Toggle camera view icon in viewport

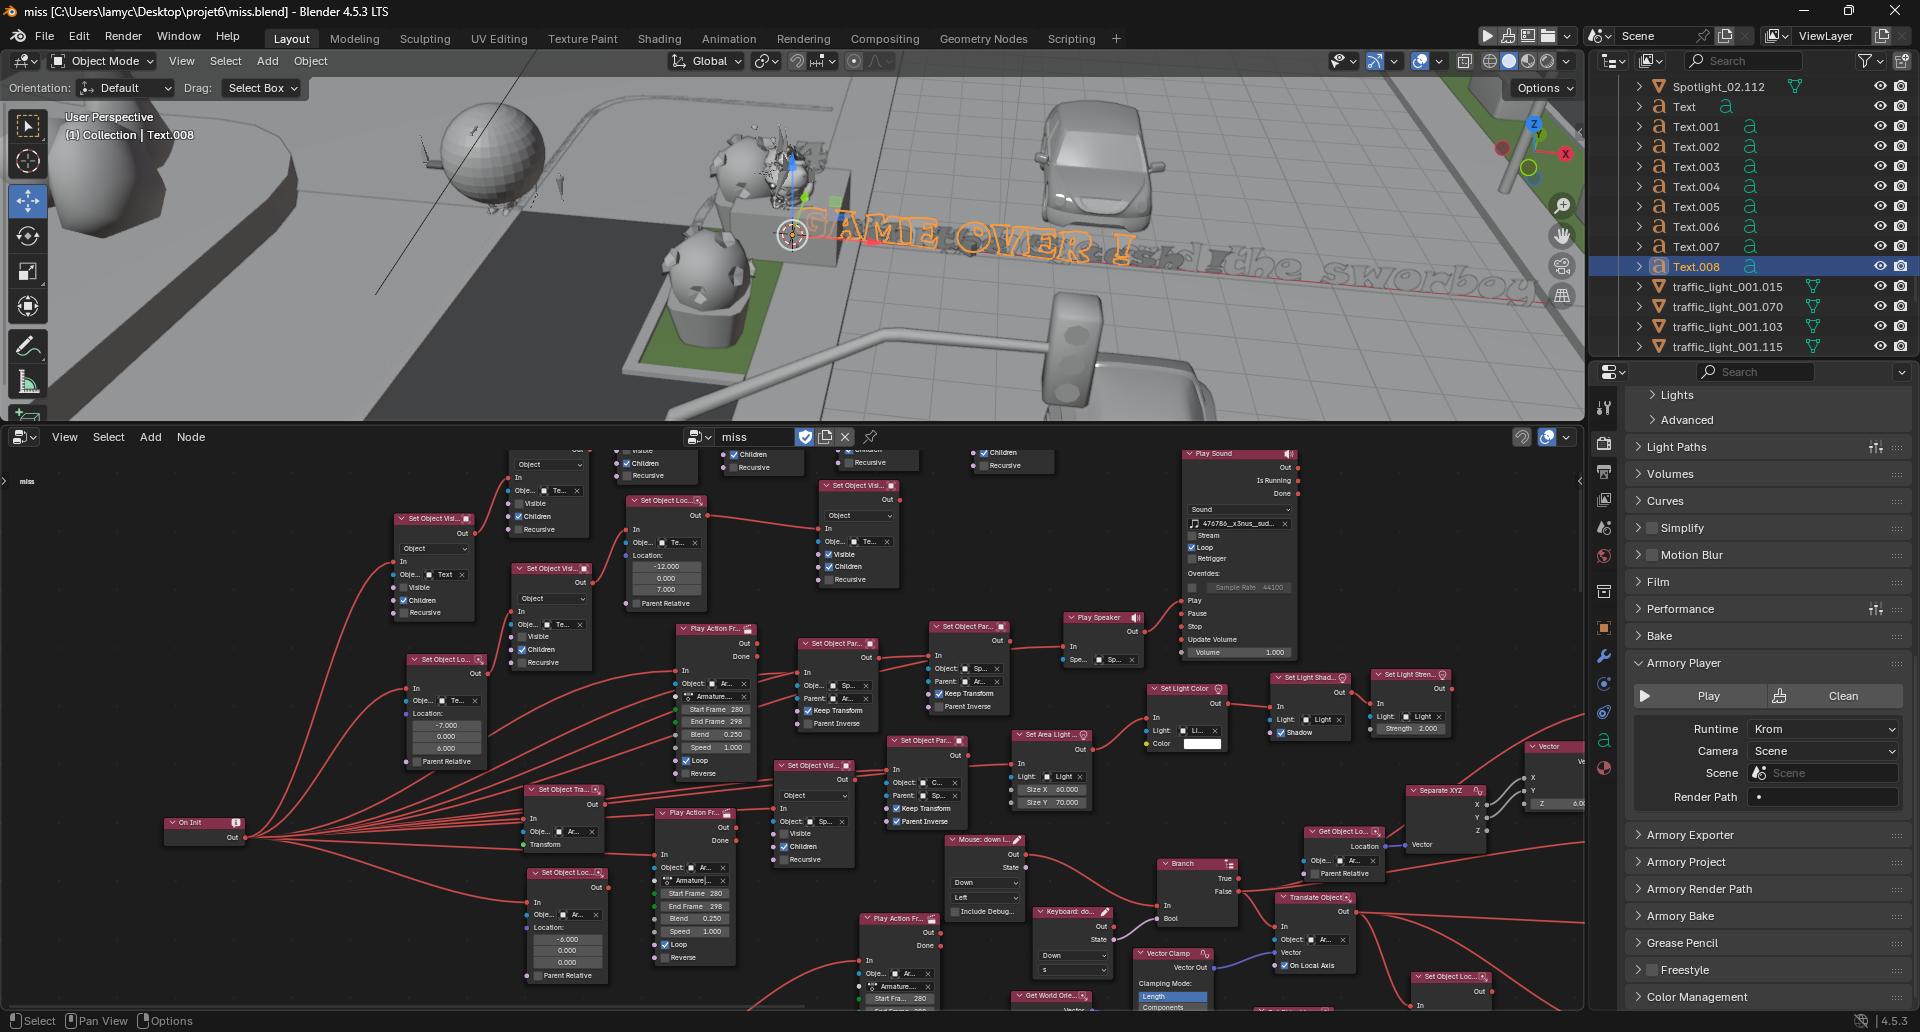[x=1562, y=266]
